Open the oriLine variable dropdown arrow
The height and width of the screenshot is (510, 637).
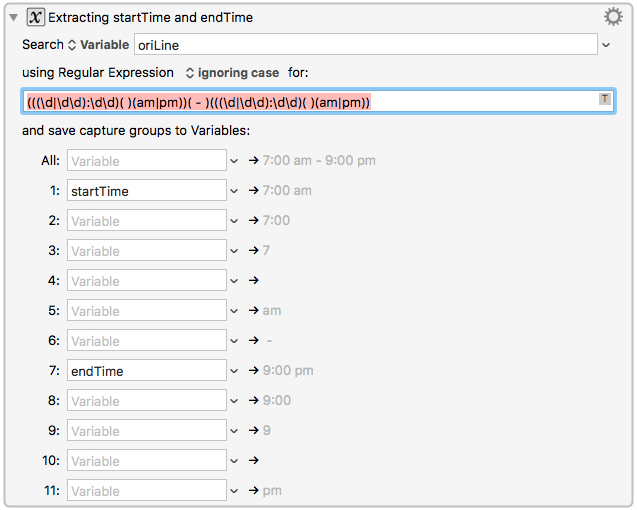[606, 45]
